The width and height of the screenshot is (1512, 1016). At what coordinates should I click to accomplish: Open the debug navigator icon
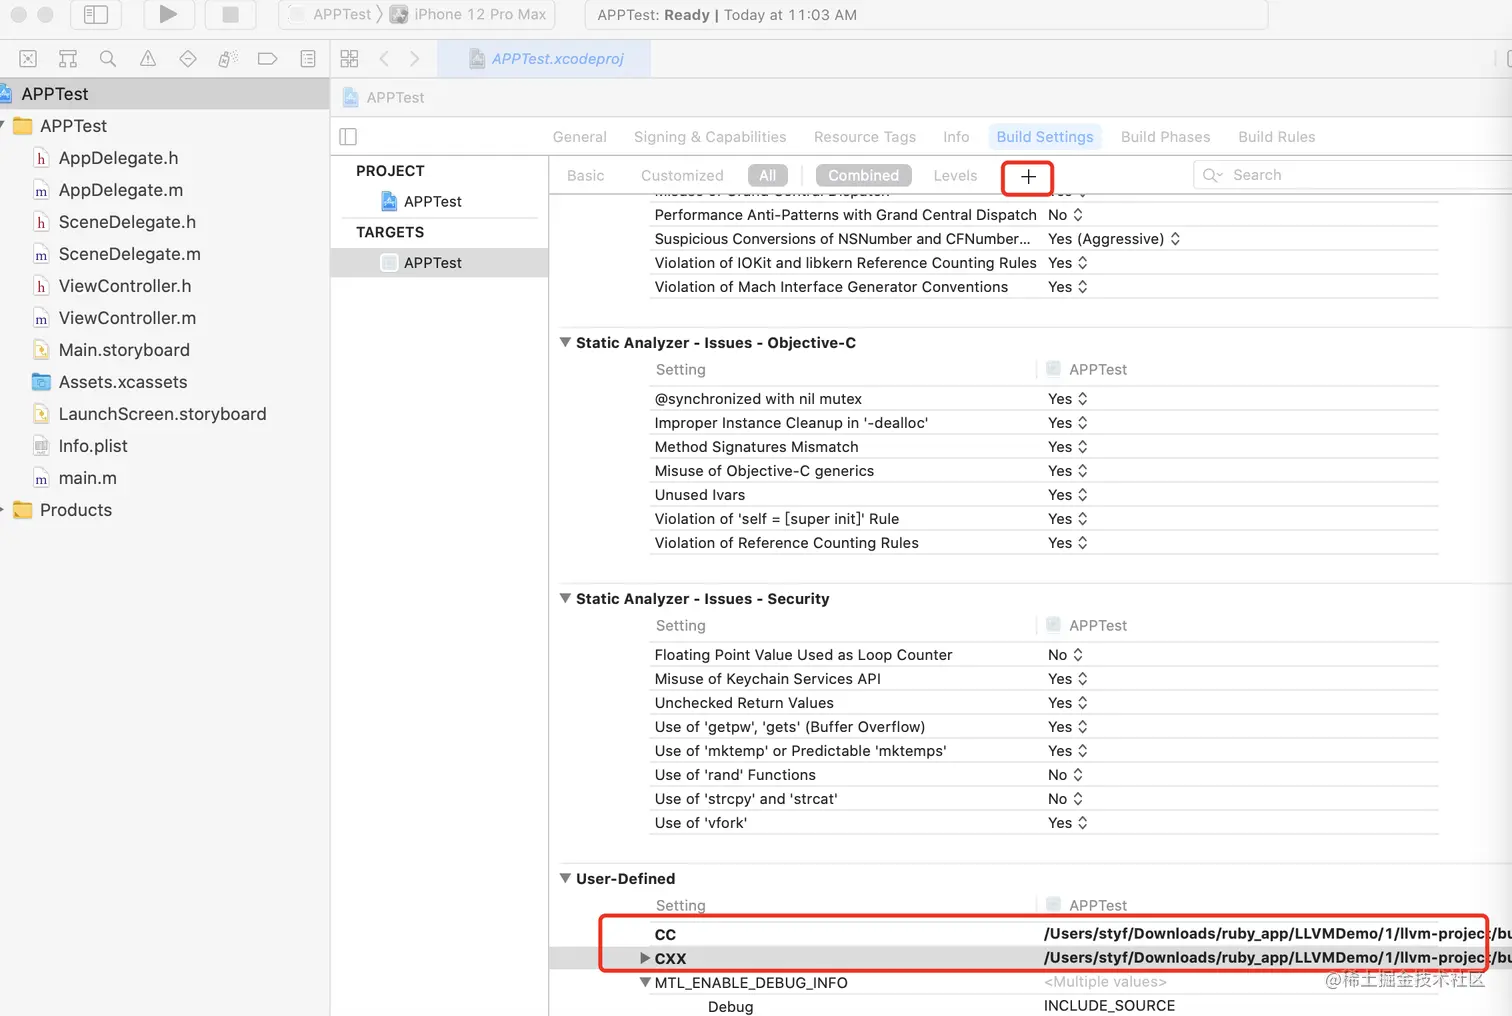point(228,59)
